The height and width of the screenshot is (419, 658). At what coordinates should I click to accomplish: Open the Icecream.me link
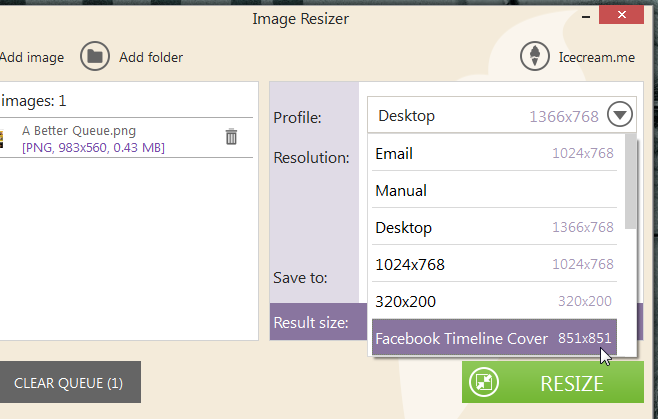[596, 58]
